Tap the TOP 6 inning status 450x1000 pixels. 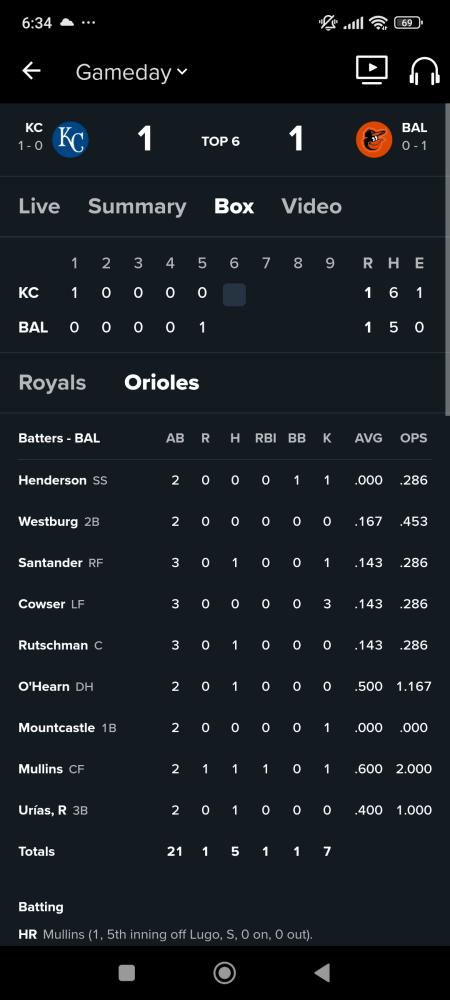tap(221, 141)
